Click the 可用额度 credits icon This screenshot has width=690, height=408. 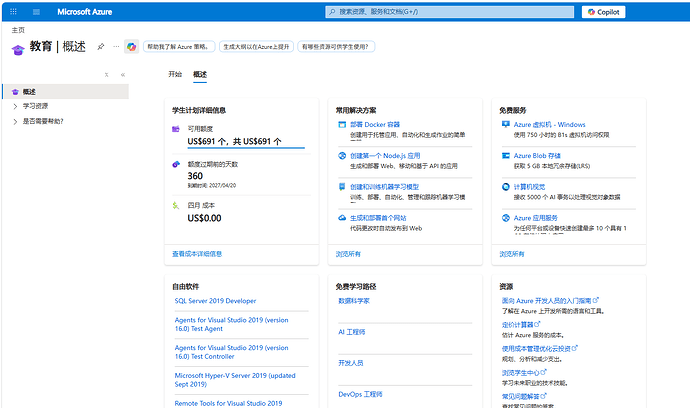(x=176, y=129)
